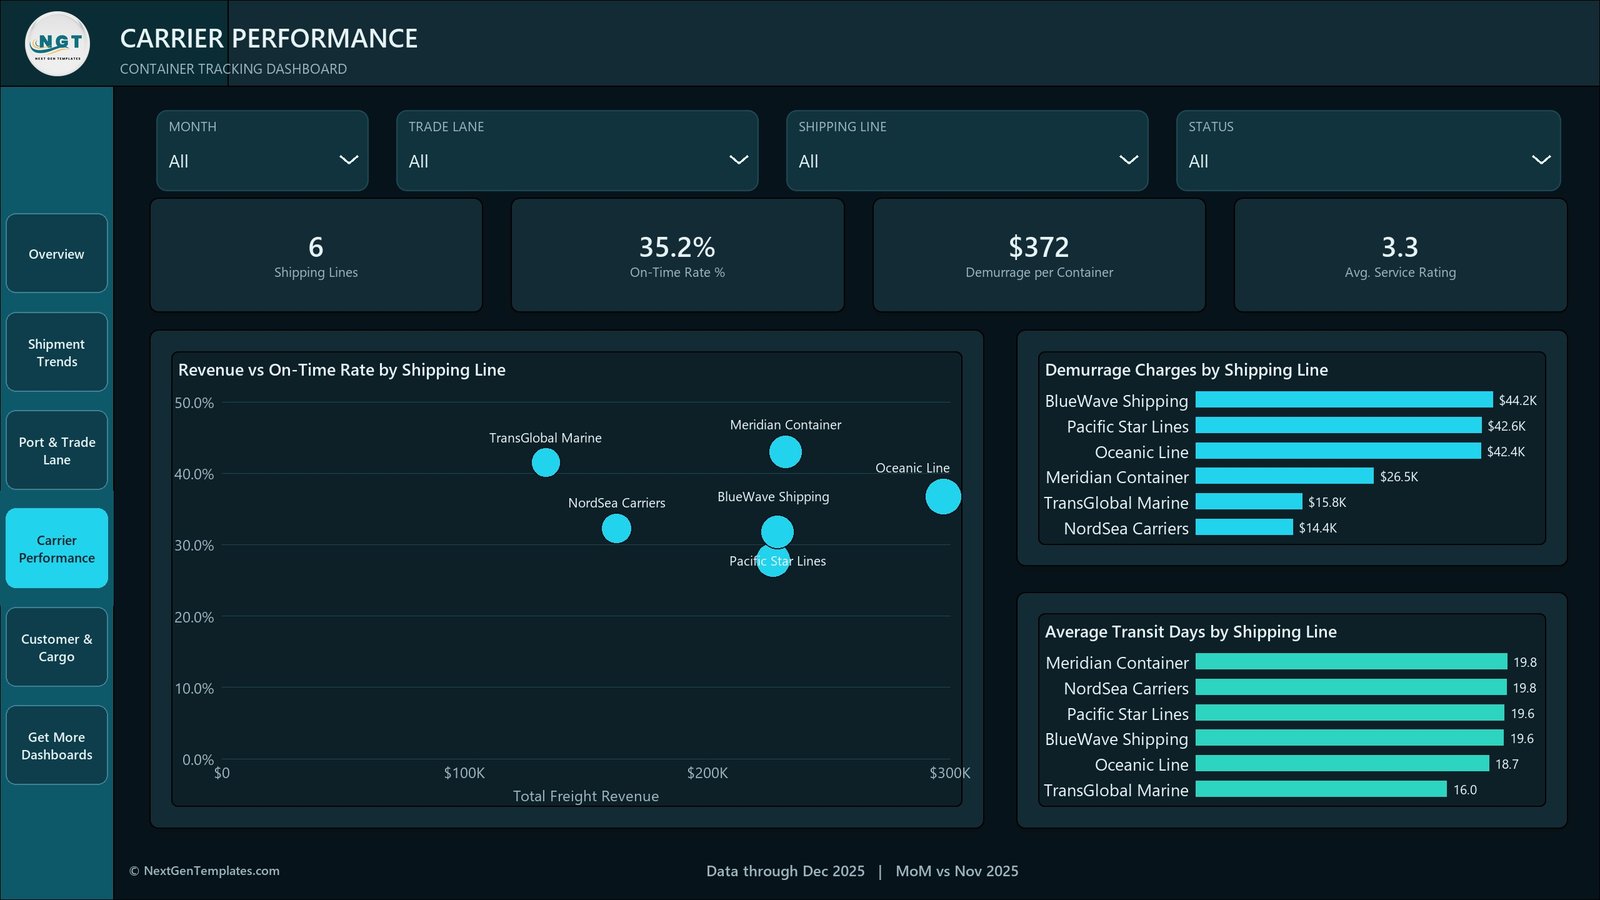1600x900 pixels.
Task: Click the Carrier Performance page heading
Action: (x=269, y=38)
